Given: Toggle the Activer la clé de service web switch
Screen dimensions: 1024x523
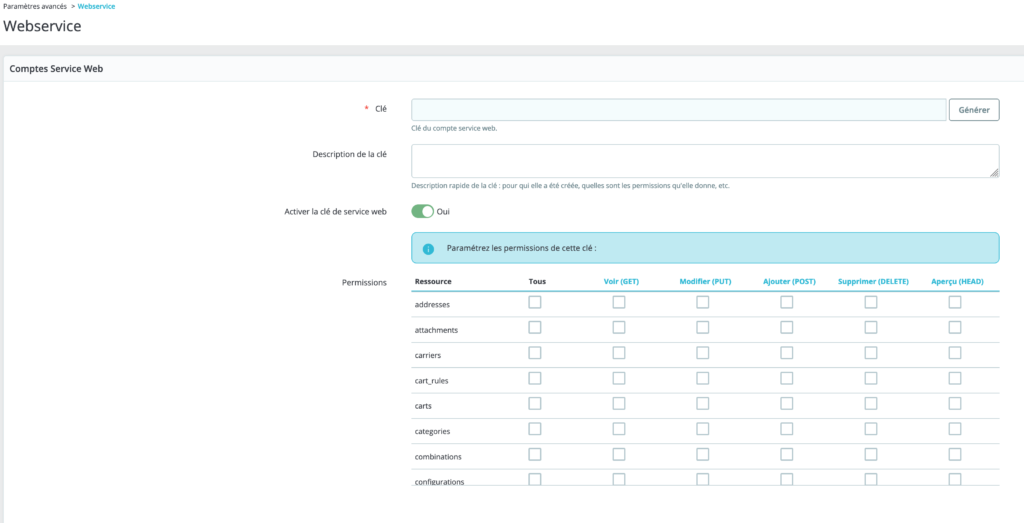Looking at the screenshot, I should coord(423,212).
